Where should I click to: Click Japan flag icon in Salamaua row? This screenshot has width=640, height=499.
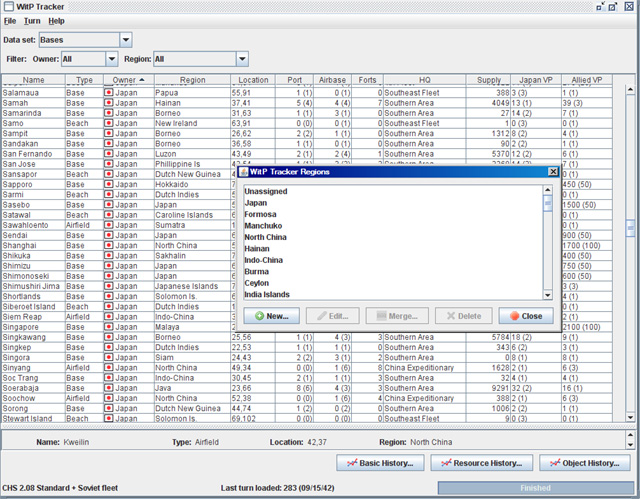[109, 93]
